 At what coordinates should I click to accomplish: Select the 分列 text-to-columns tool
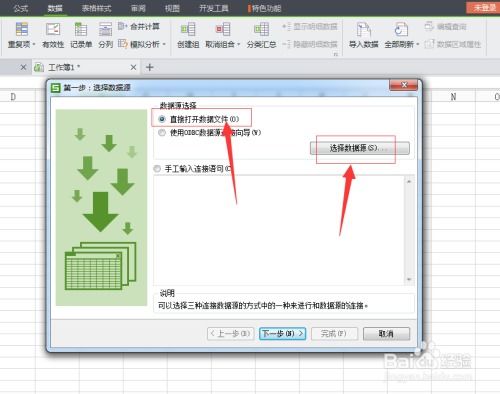coord(106,35)
